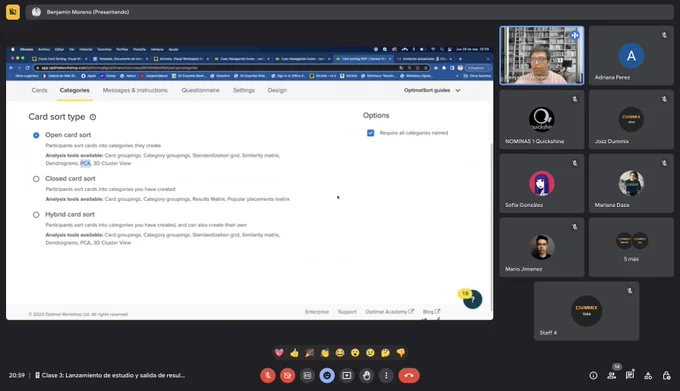Click the Support footer link

(x=347, y=312)
